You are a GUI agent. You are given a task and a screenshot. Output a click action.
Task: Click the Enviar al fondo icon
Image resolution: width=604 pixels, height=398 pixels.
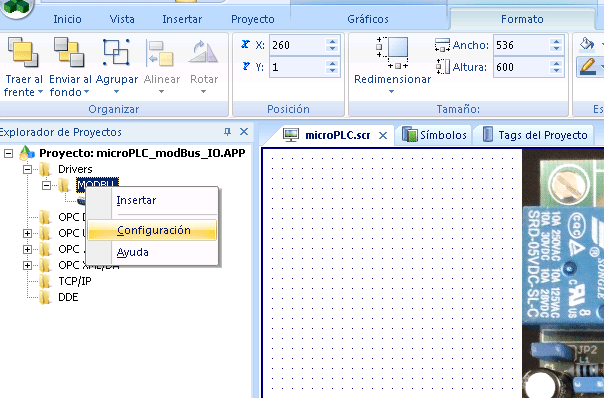coord(69,52)
